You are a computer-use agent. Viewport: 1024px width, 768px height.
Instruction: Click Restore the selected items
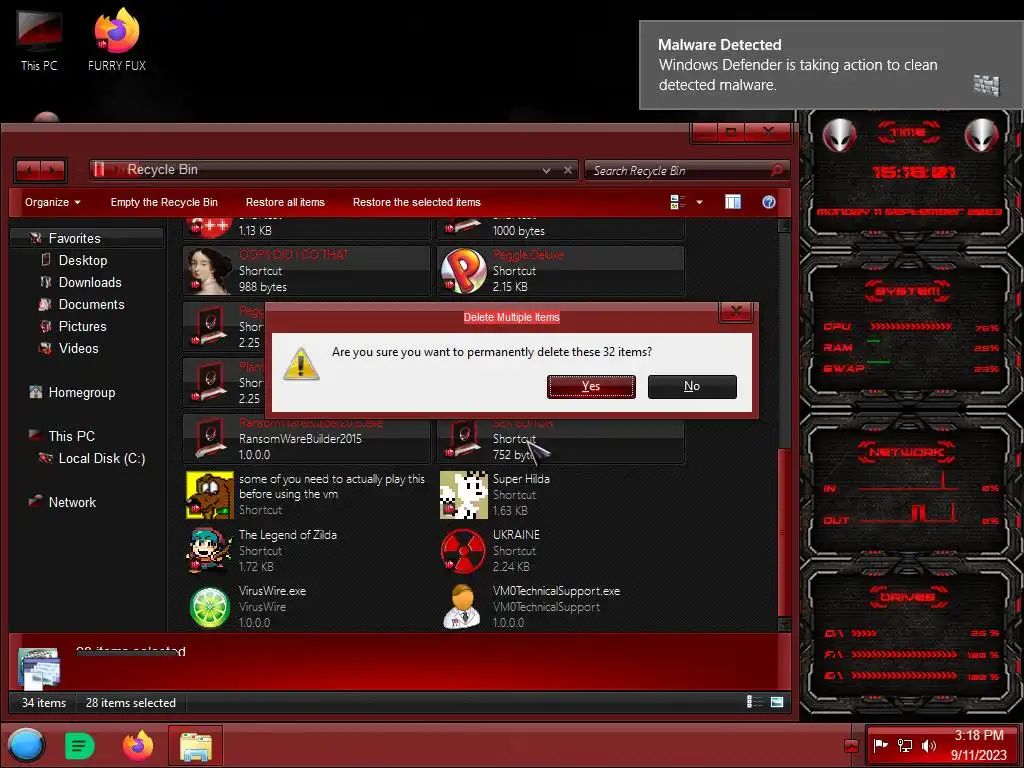pos(417,202)
